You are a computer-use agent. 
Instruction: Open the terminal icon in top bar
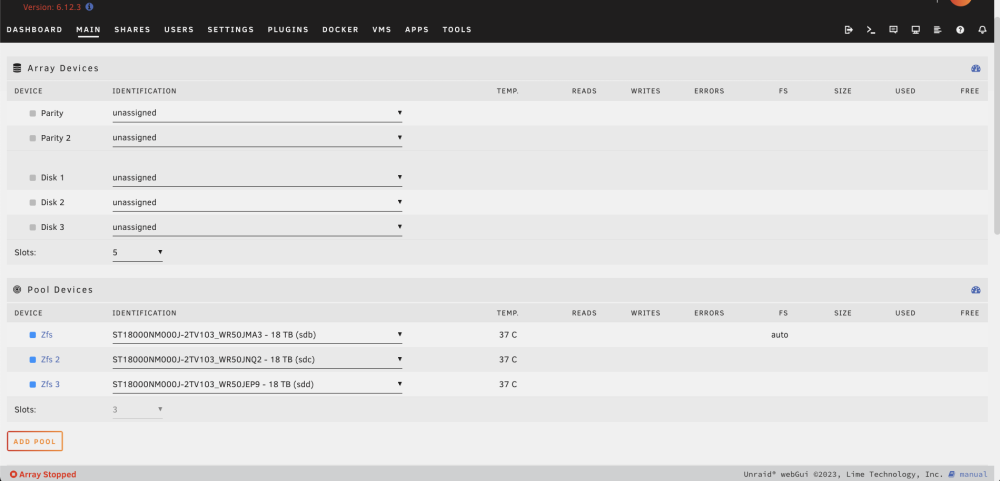[x=871, y=30]
